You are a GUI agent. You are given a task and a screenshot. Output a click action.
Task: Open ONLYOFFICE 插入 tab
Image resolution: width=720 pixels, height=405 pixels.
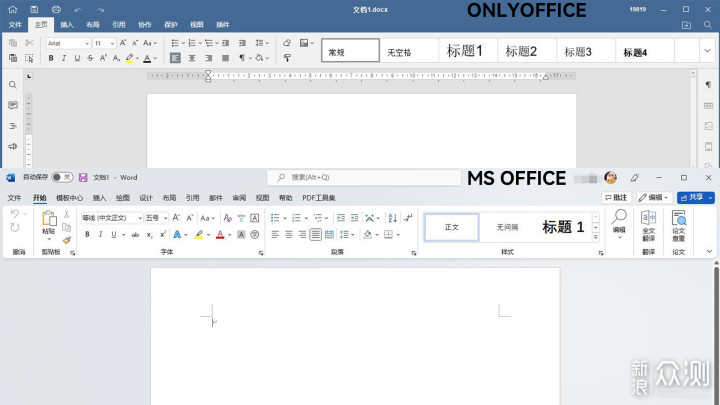67,25
